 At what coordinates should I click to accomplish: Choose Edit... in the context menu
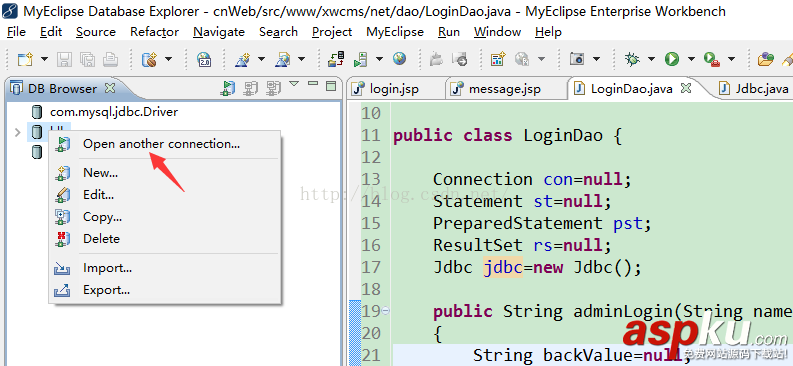click(x=165, y=195)
